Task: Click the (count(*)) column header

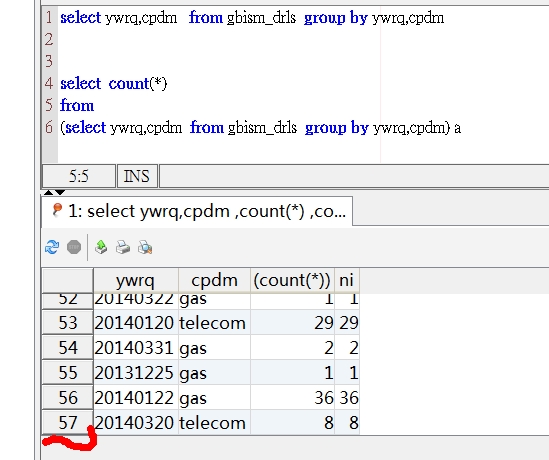Action: (x=292, y=280)
